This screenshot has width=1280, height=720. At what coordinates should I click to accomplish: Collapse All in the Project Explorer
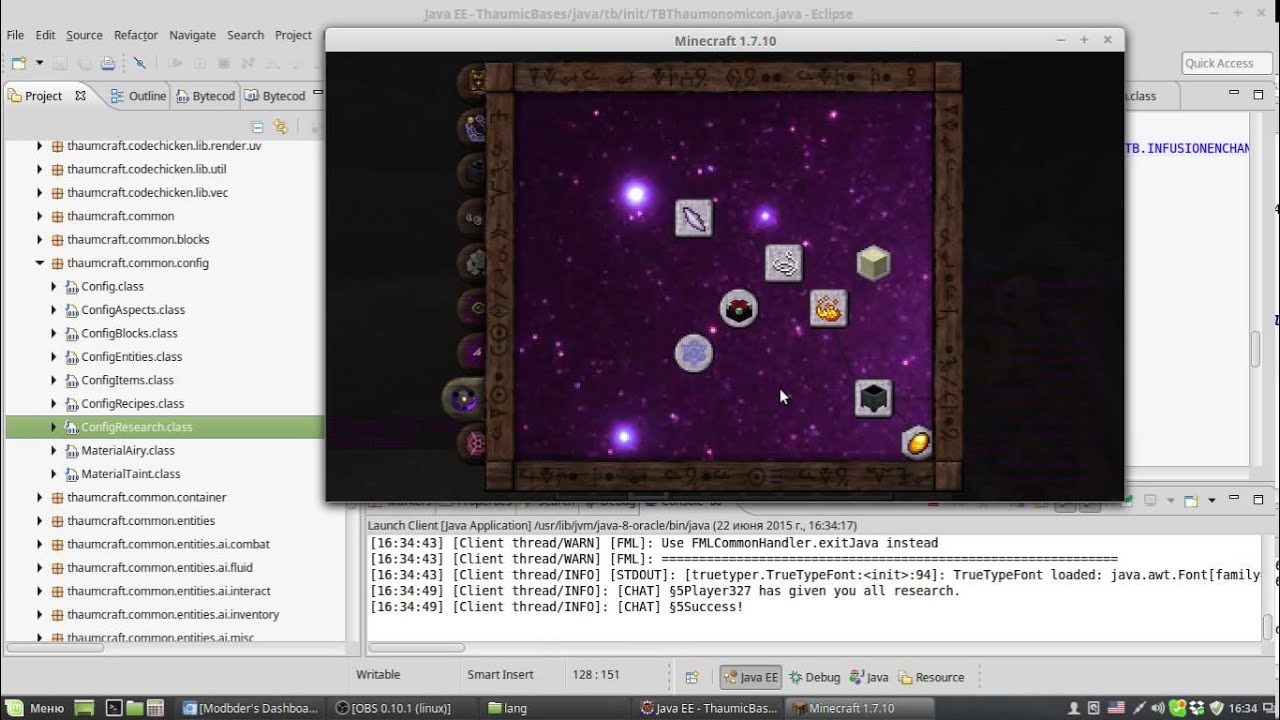[x=257, y=127]
